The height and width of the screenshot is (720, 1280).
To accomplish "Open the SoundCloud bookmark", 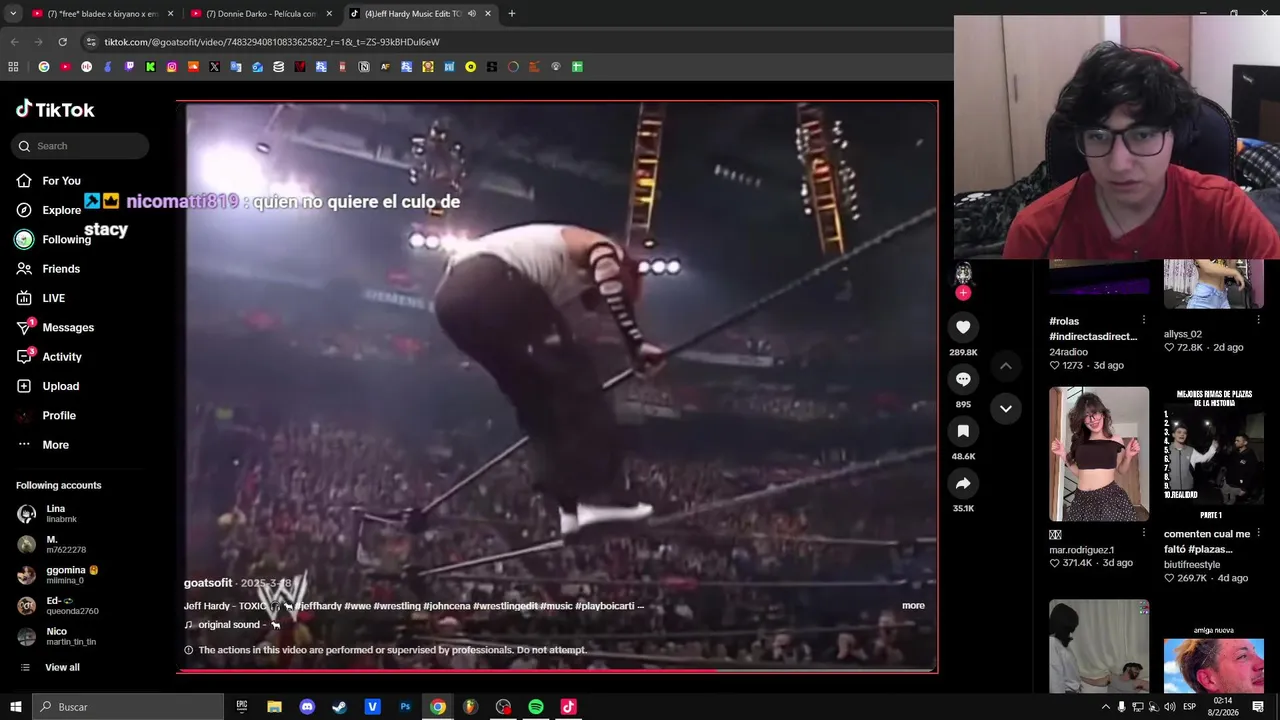I will [x=193, y=67].
